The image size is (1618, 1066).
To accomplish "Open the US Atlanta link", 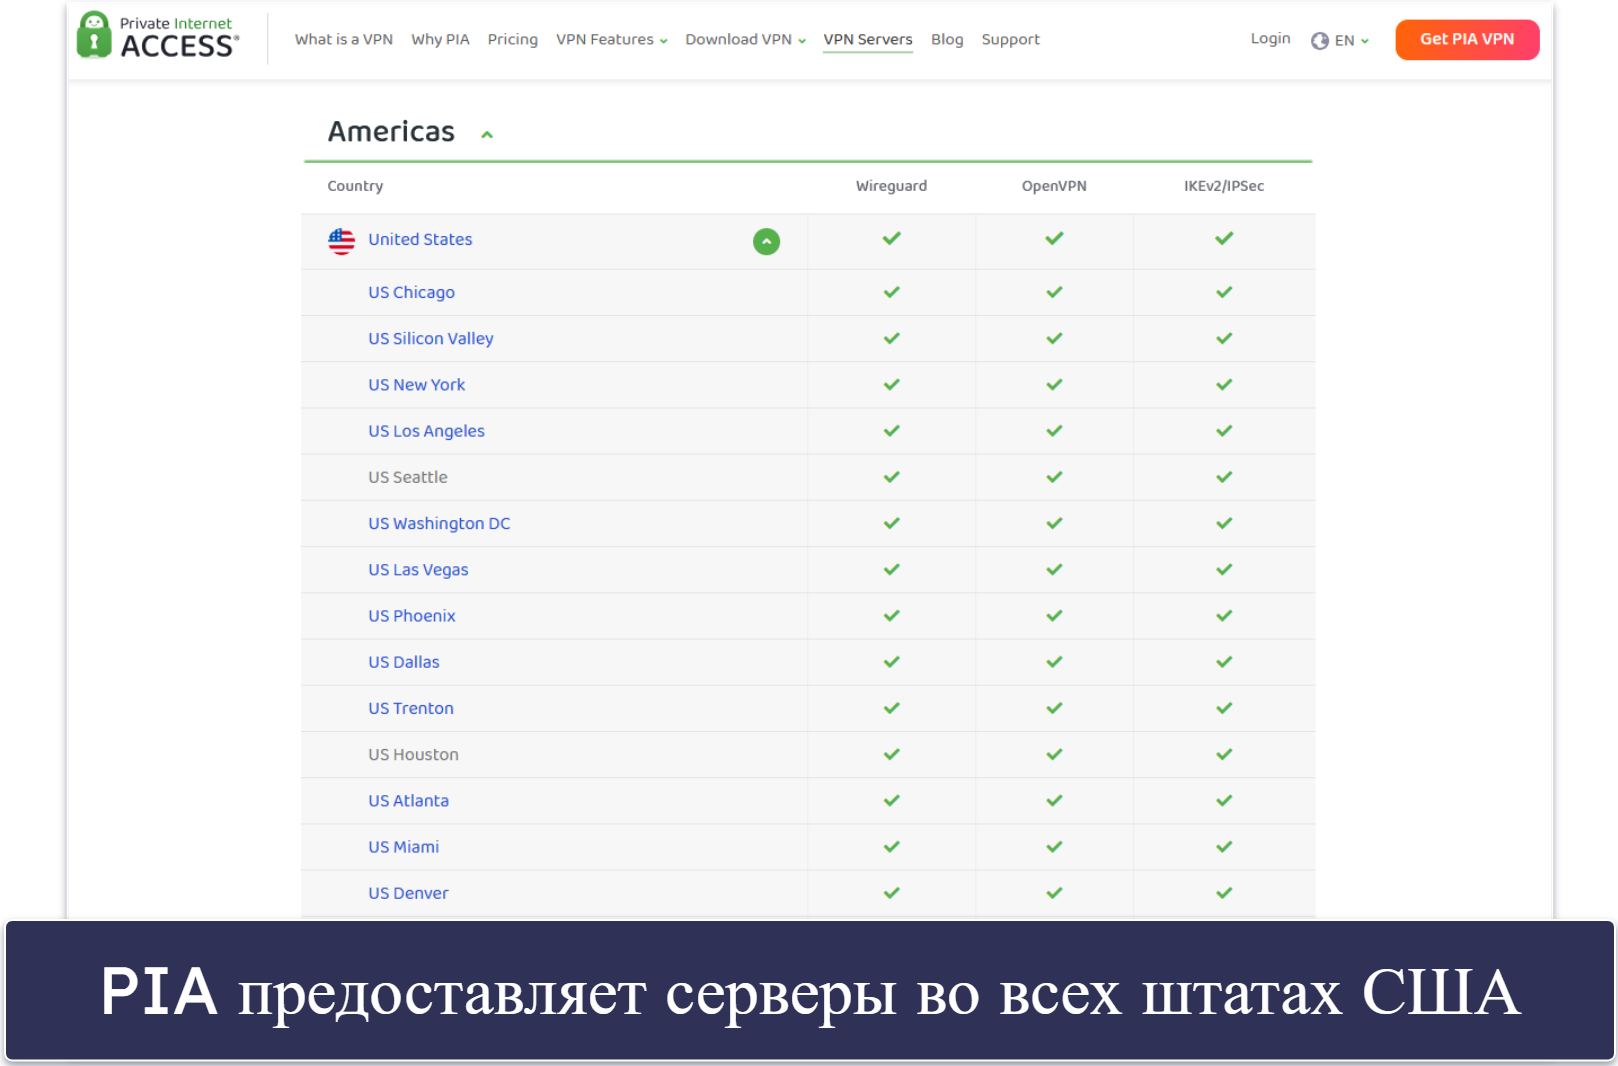I will coord(408,800).
